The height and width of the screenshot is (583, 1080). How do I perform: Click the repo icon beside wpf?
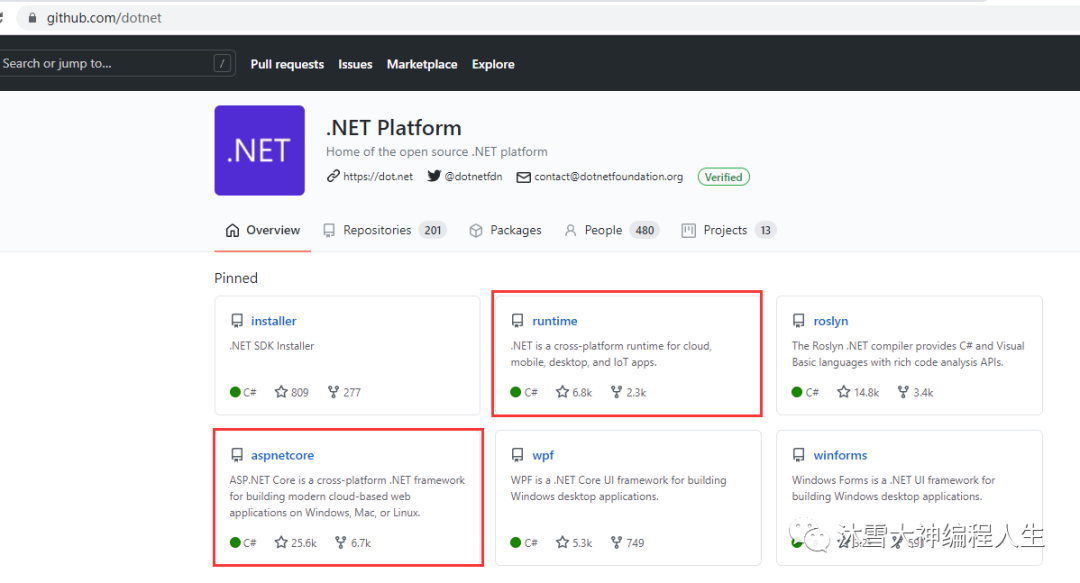click(x=517, y=456)
